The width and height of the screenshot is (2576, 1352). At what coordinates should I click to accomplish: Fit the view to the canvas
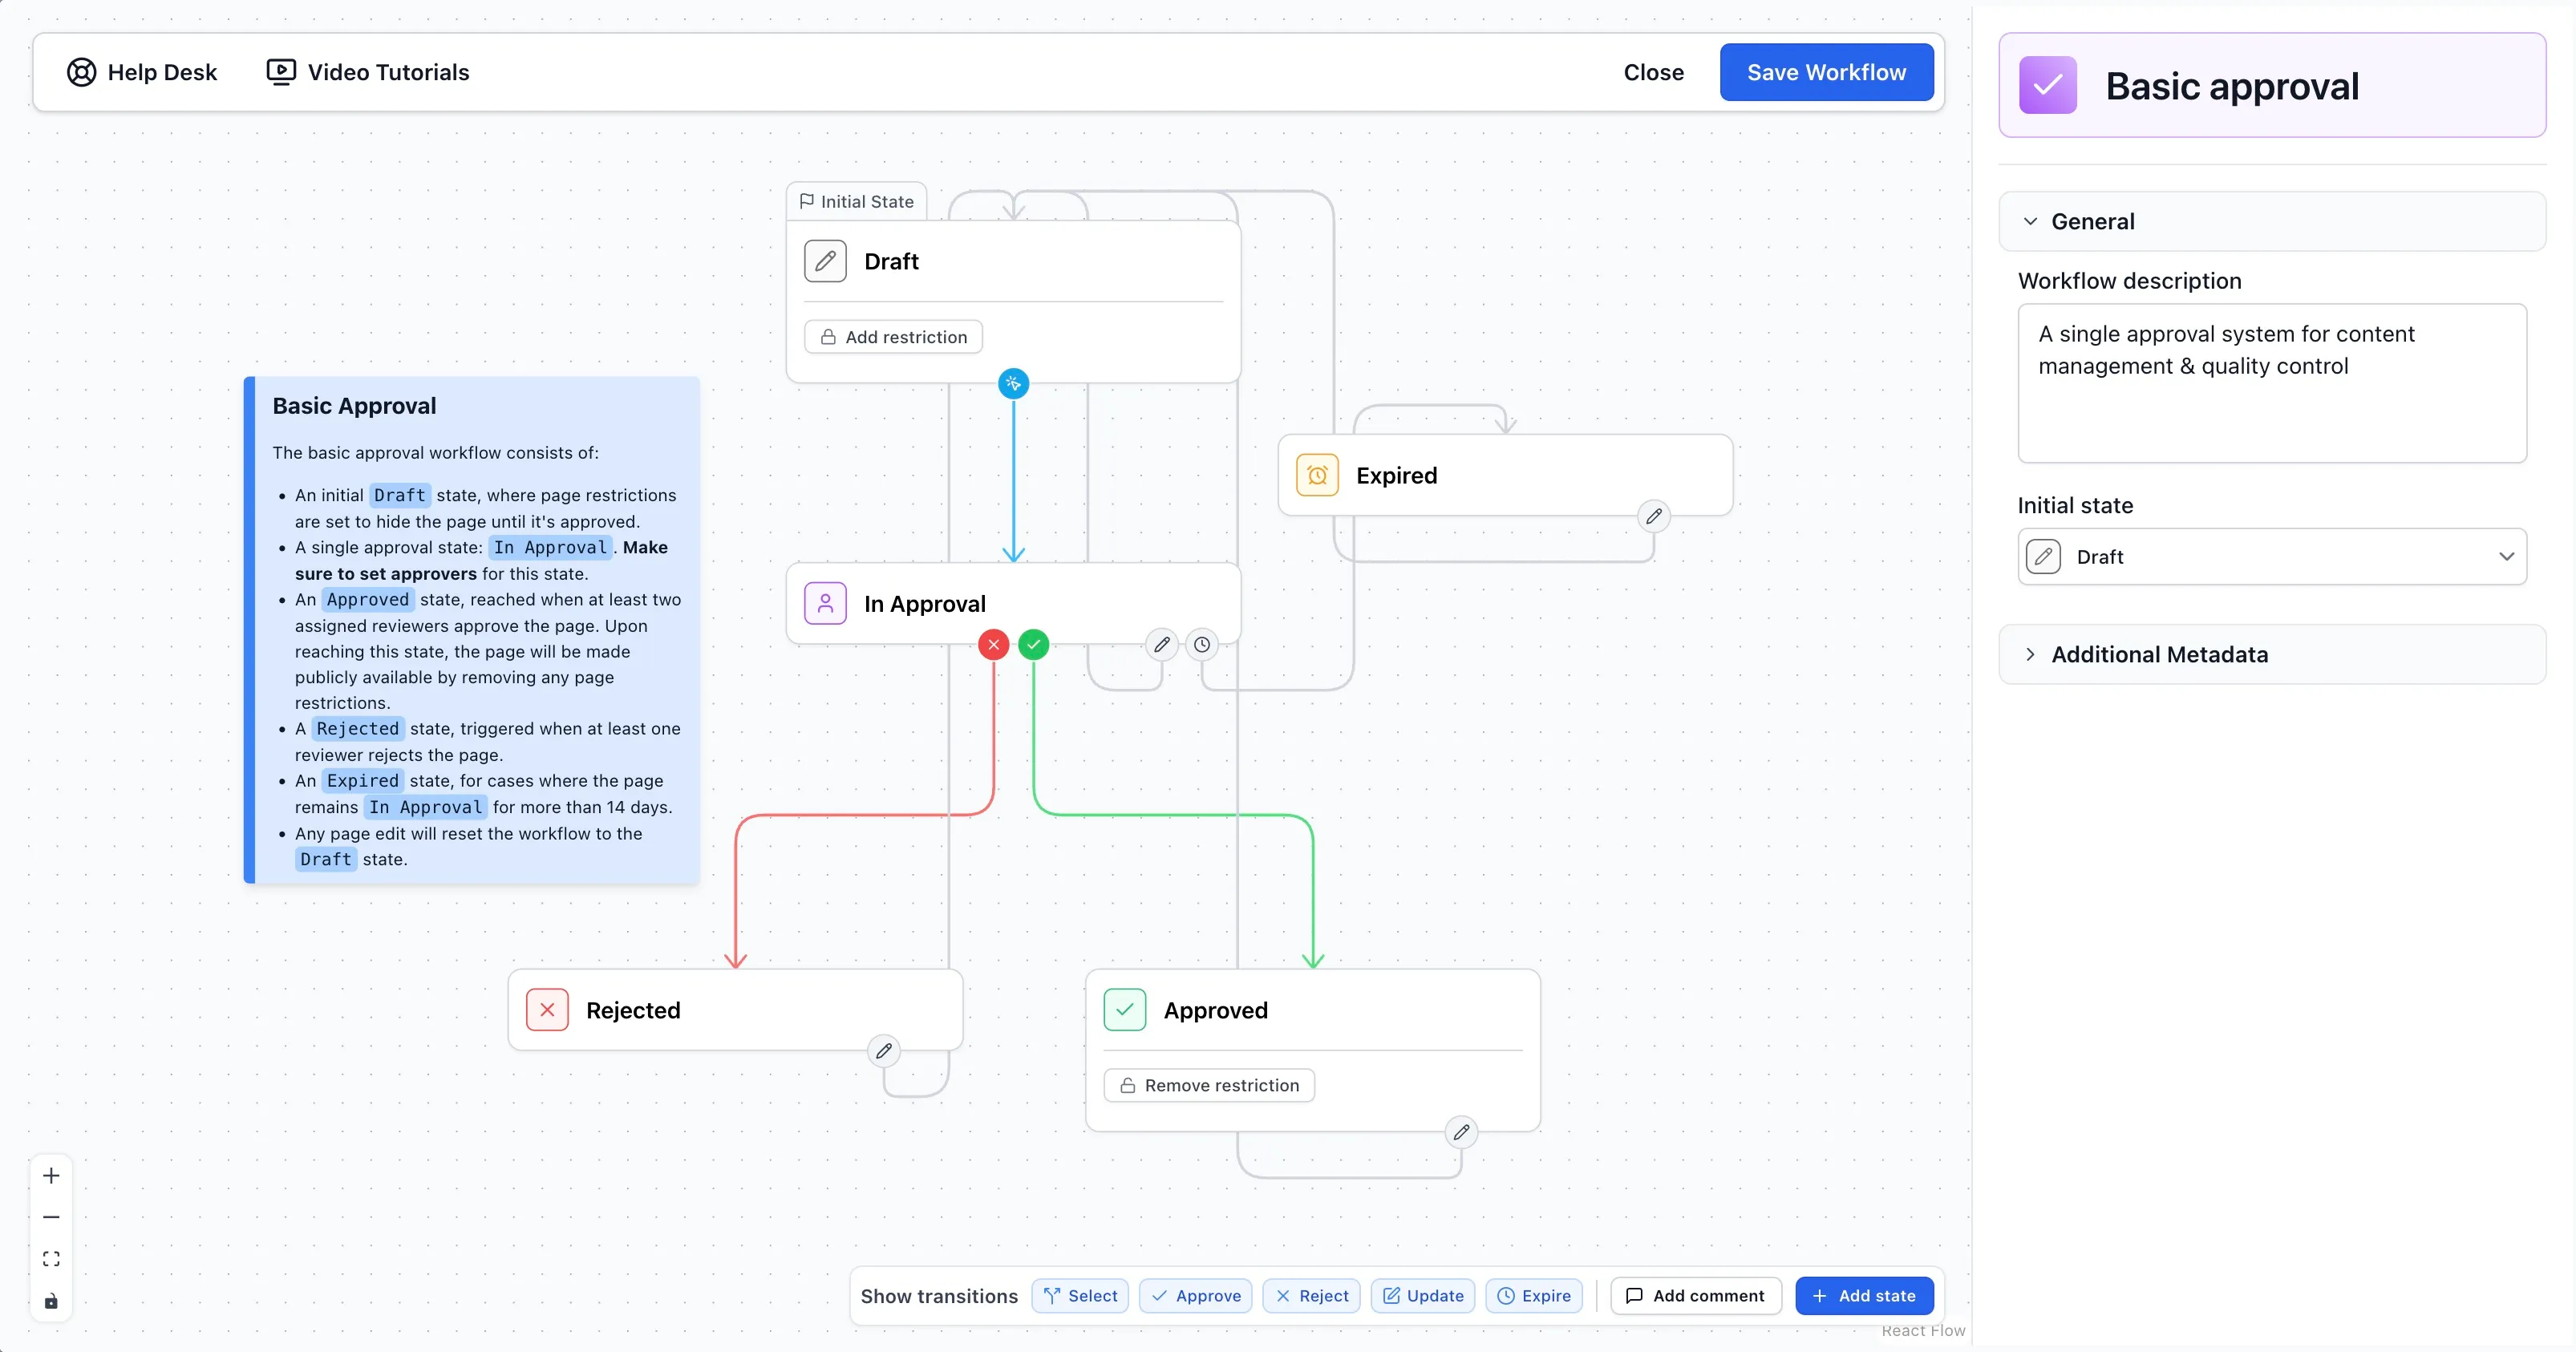pos(51,1259)
